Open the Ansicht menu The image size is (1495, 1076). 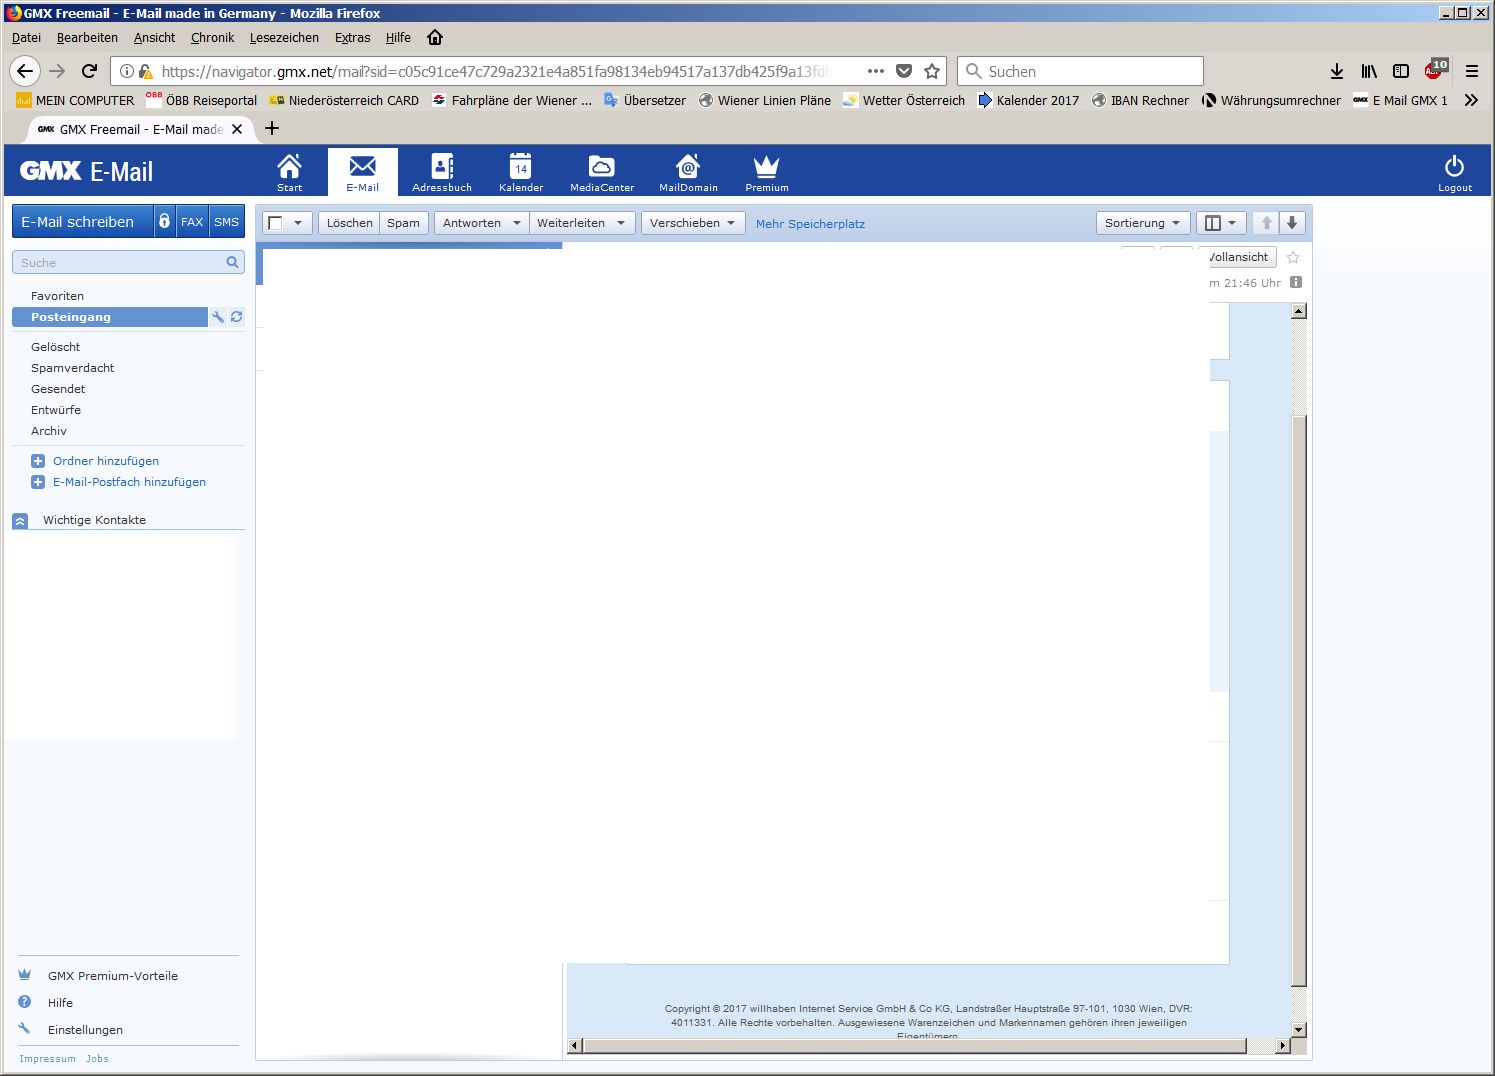[154, 37]
